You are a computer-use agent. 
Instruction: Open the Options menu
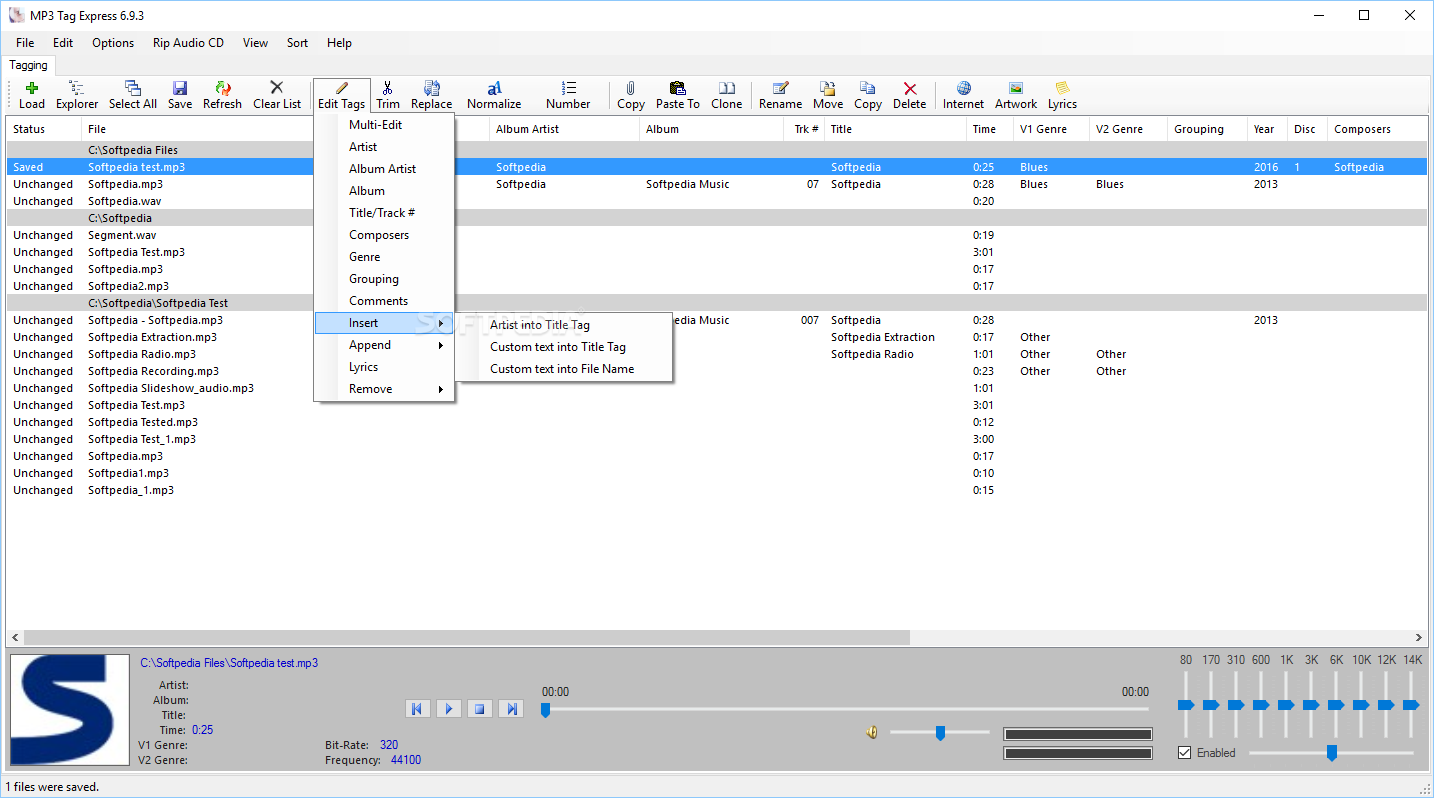113,43
